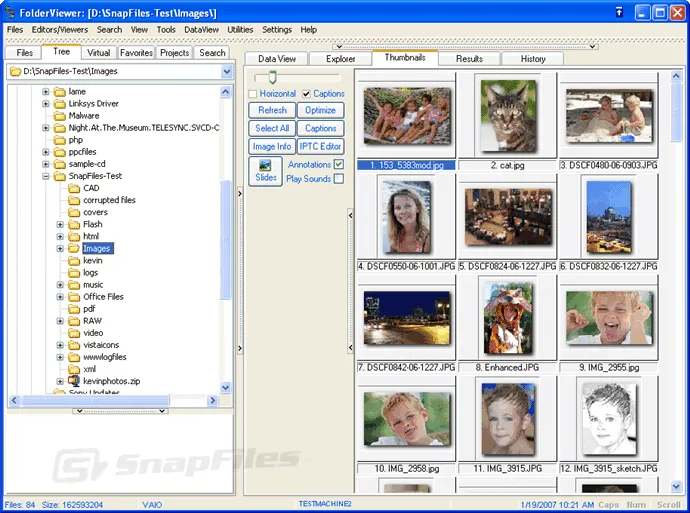The image size is (690, 513).
Task: Expand the music folder node
Action: click(60, 285)
